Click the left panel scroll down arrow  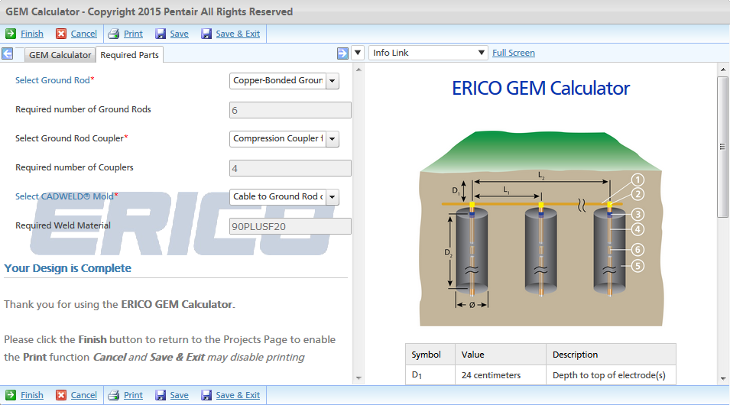click(x=358, y=378)
